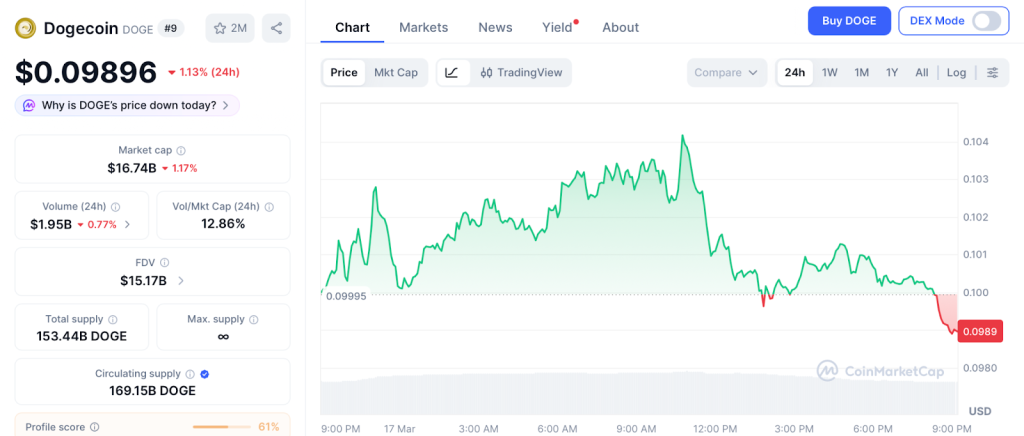Open 'Why is DOGE's price down today?'
The height and width of the screenshot is (436, 1024).
pyautogui.click(x=127, y=105)
